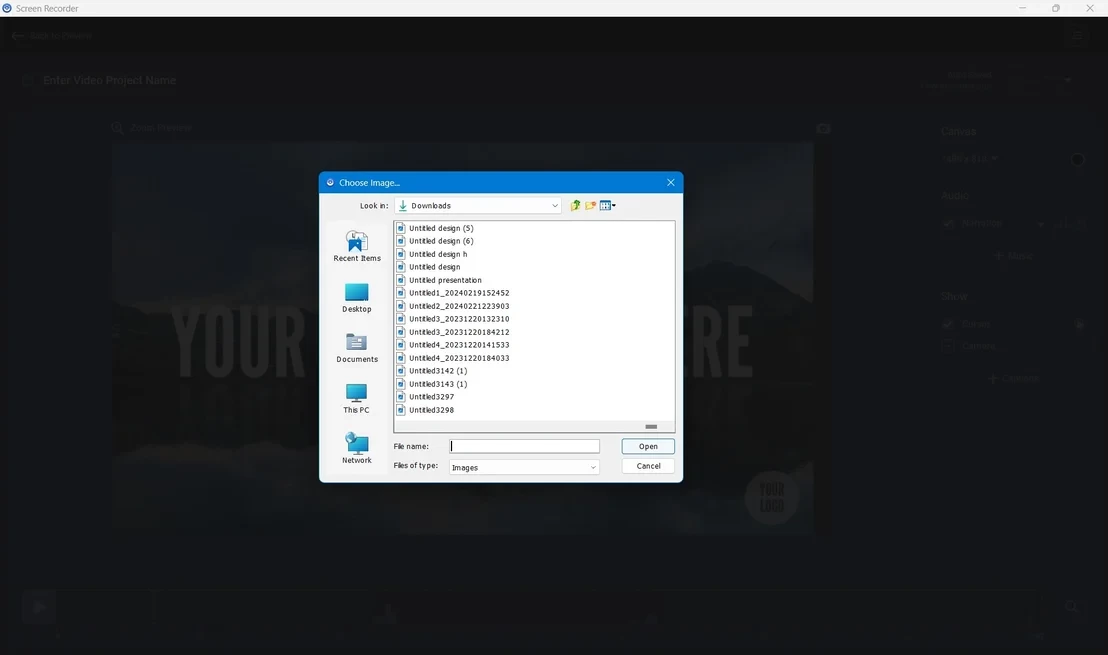The image size is (1108, 655).
Task: Click the file list horizontal scrollbar thumb
Action: (651, 427)
